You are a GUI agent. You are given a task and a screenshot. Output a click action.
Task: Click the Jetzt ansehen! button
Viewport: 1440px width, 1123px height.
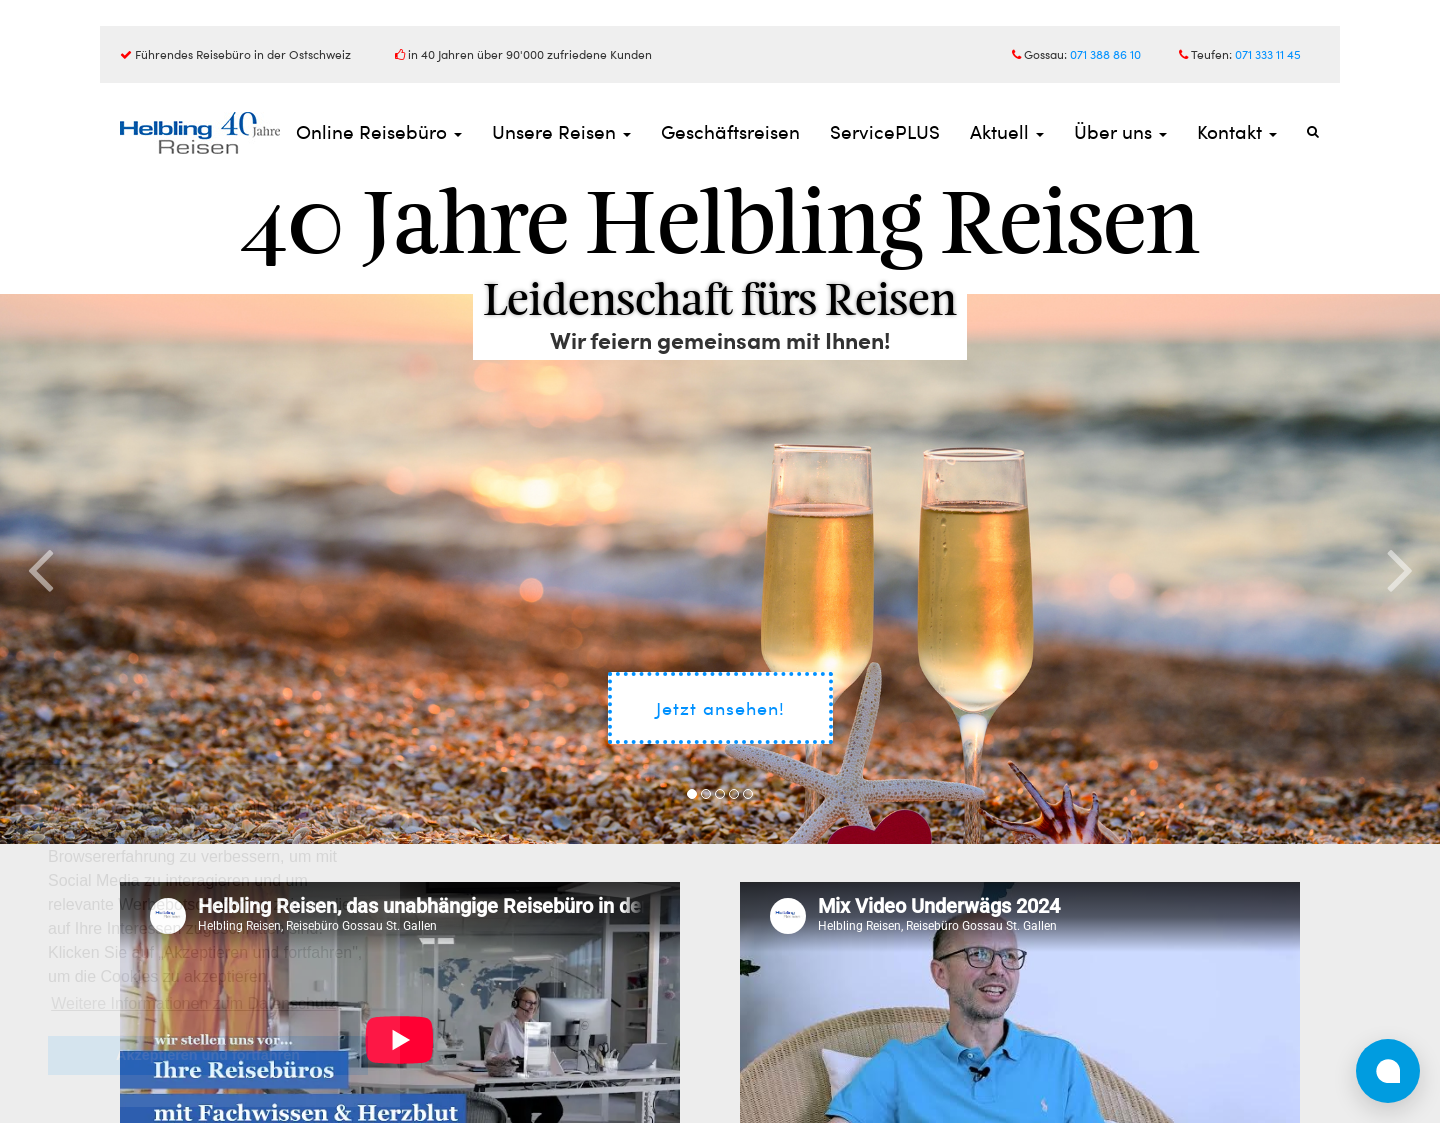tap(720, 708)
